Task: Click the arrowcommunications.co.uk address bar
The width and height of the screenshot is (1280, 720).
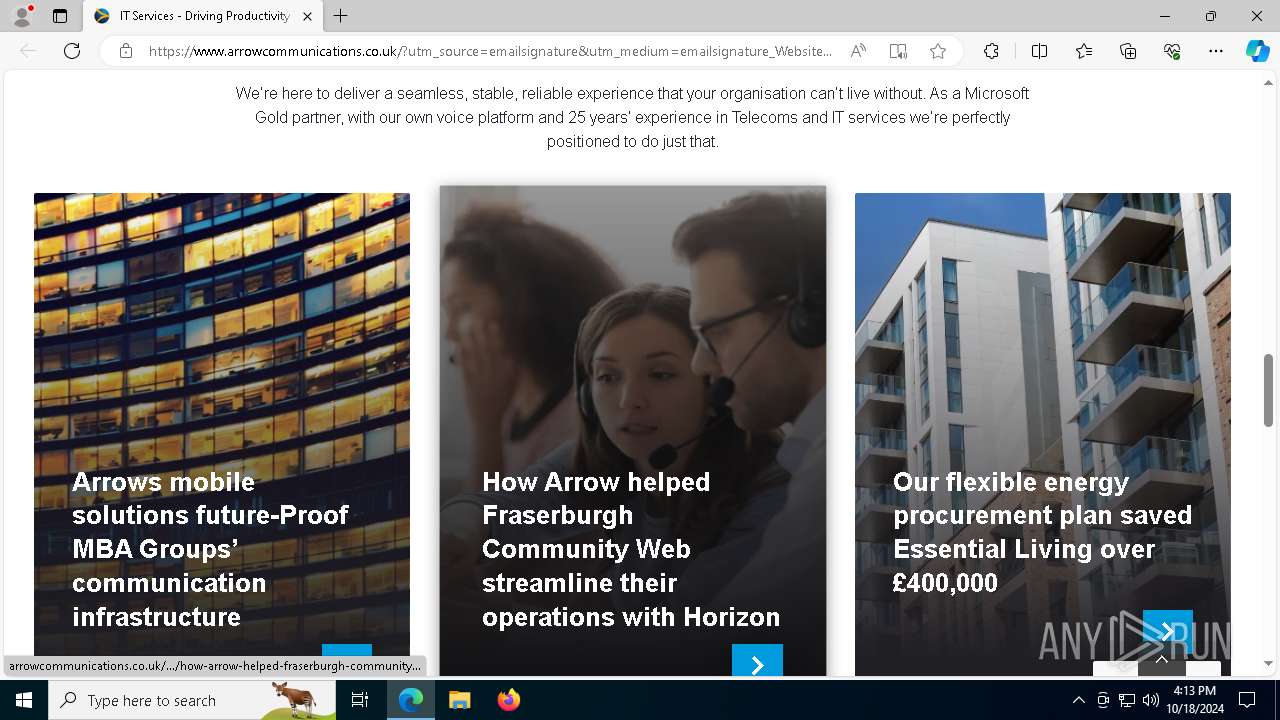Action: coord(490,51)
